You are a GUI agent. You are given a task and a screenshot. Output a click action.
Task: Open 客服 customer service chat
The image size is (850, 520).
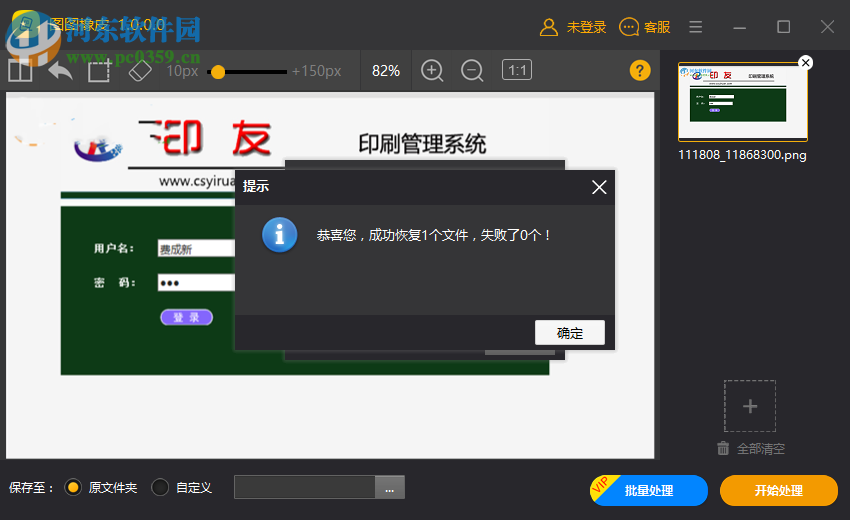point(645,27)
